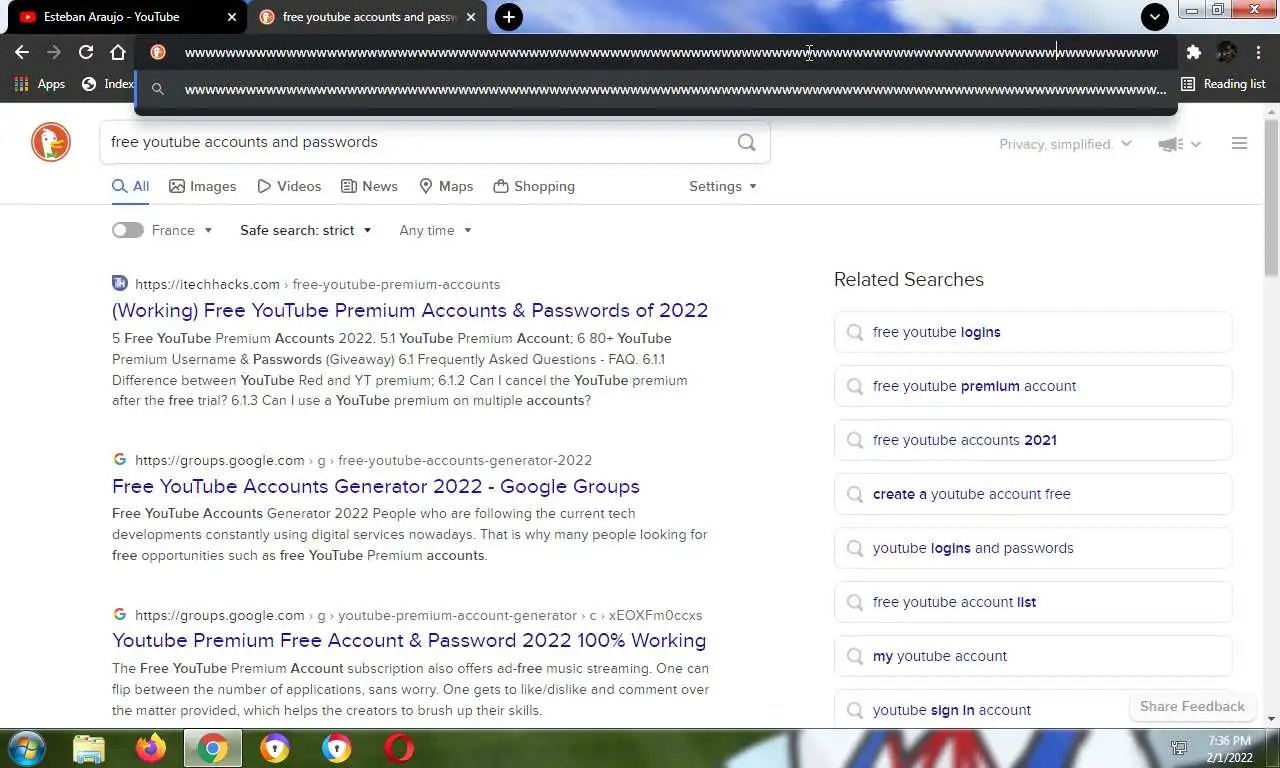Switch to the Images tab
Image resolution: width=1280 pixels, height=768 pixels.
pos(203,186)
